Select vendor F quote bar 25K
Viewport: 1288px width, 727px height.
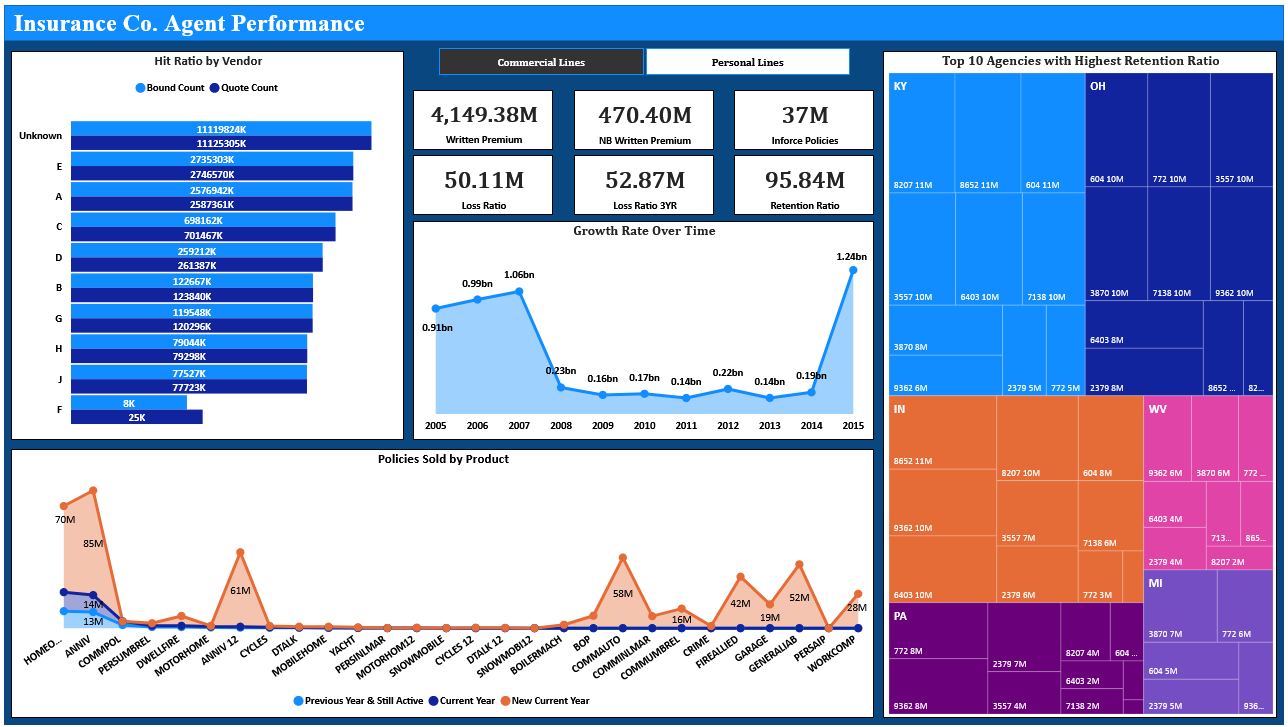click(137, 417)
